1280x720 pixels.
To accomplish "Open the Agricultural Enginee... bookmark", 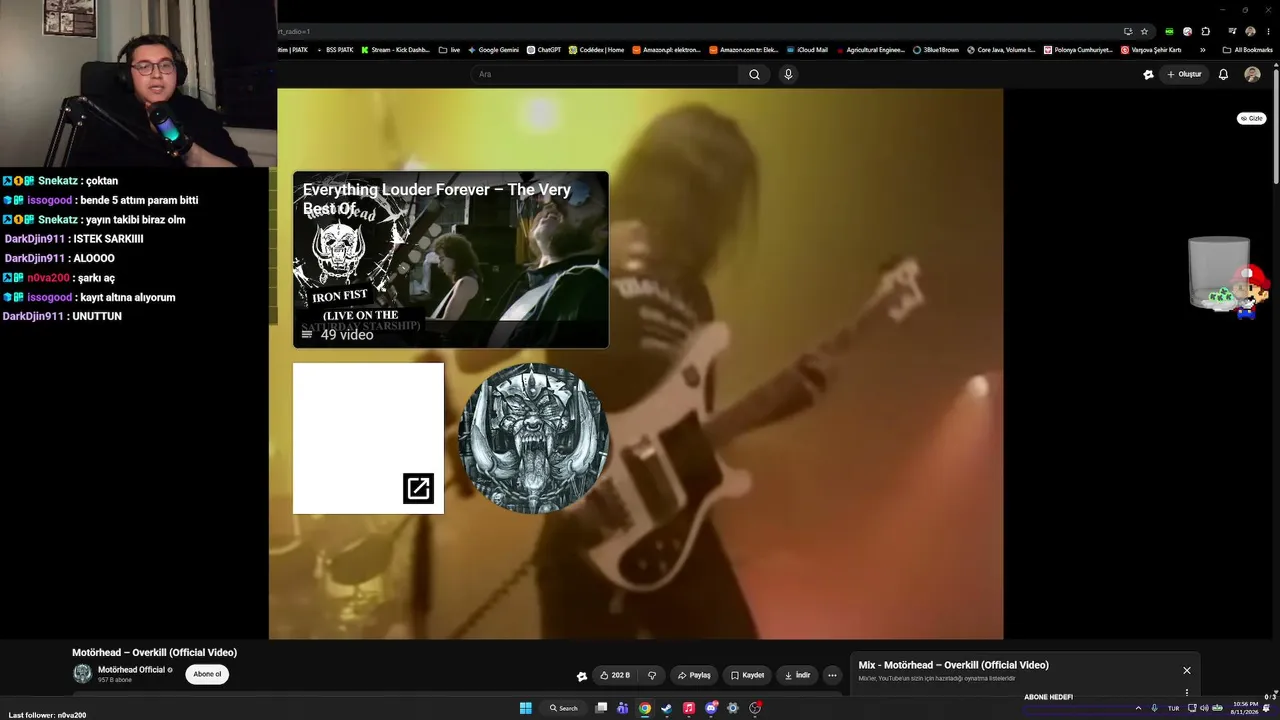I will (870, 50).
